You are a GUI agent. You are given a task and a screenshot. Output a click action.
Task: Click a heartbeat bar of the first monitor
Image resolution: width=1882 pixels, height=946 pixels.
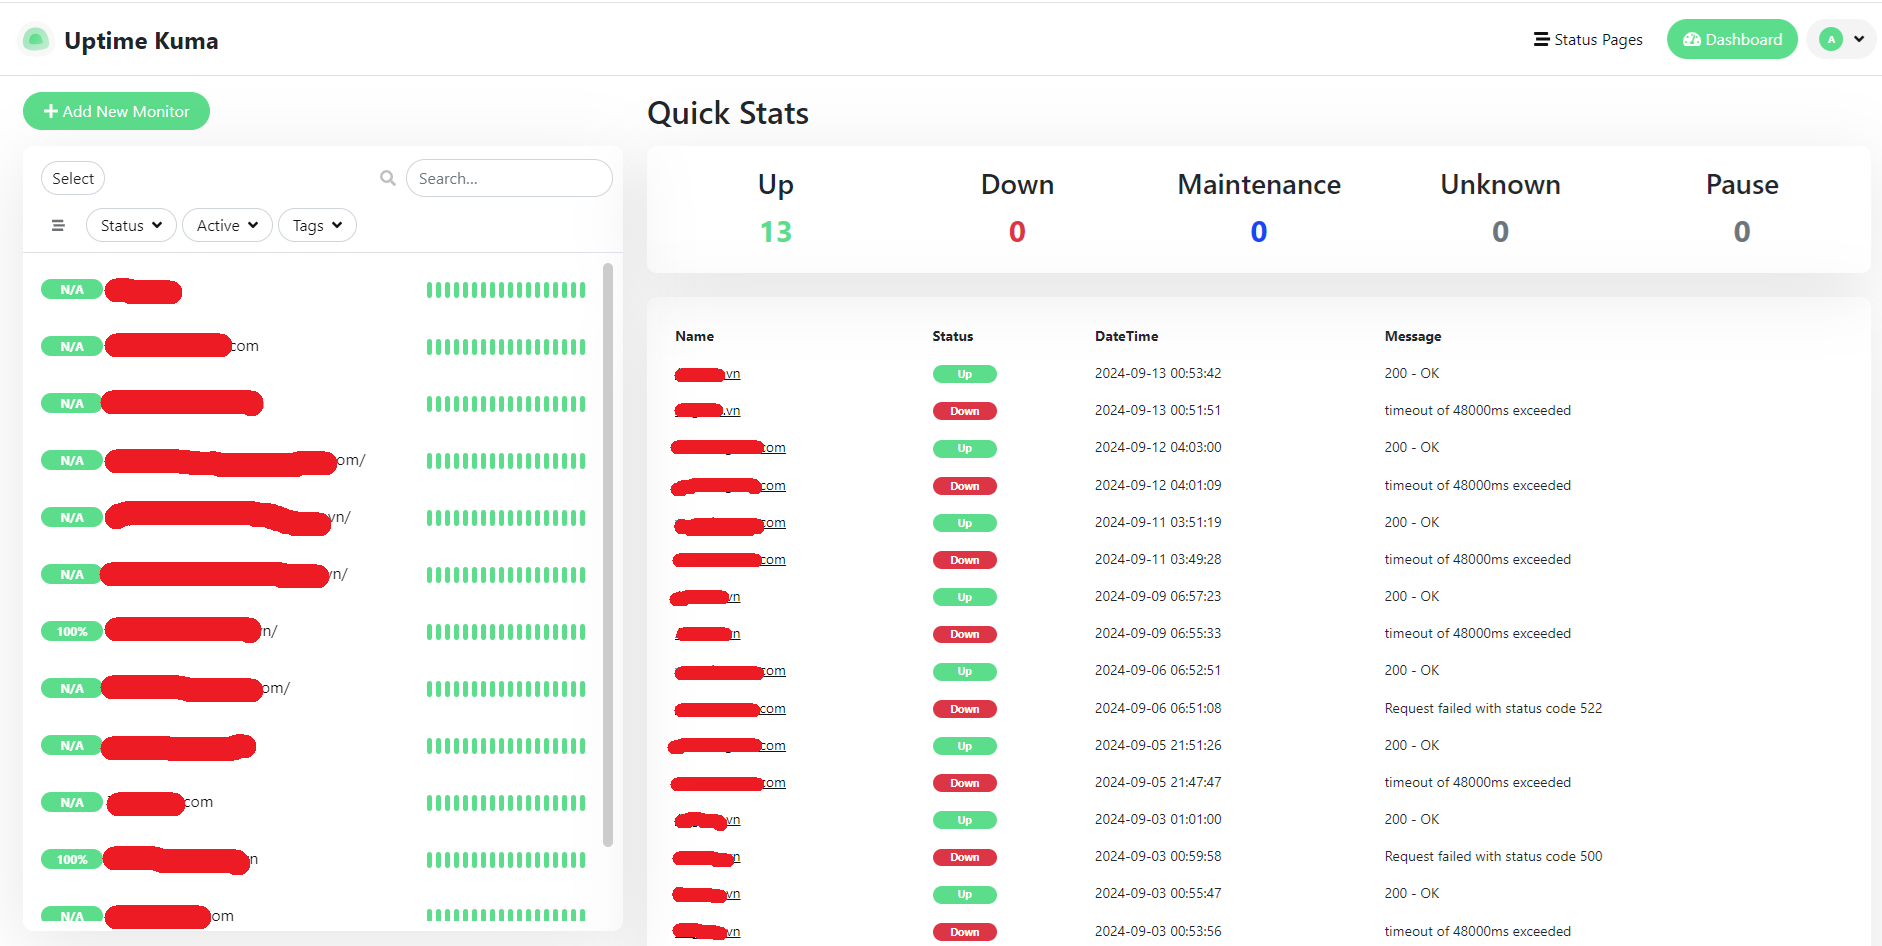tap(505, 289)
